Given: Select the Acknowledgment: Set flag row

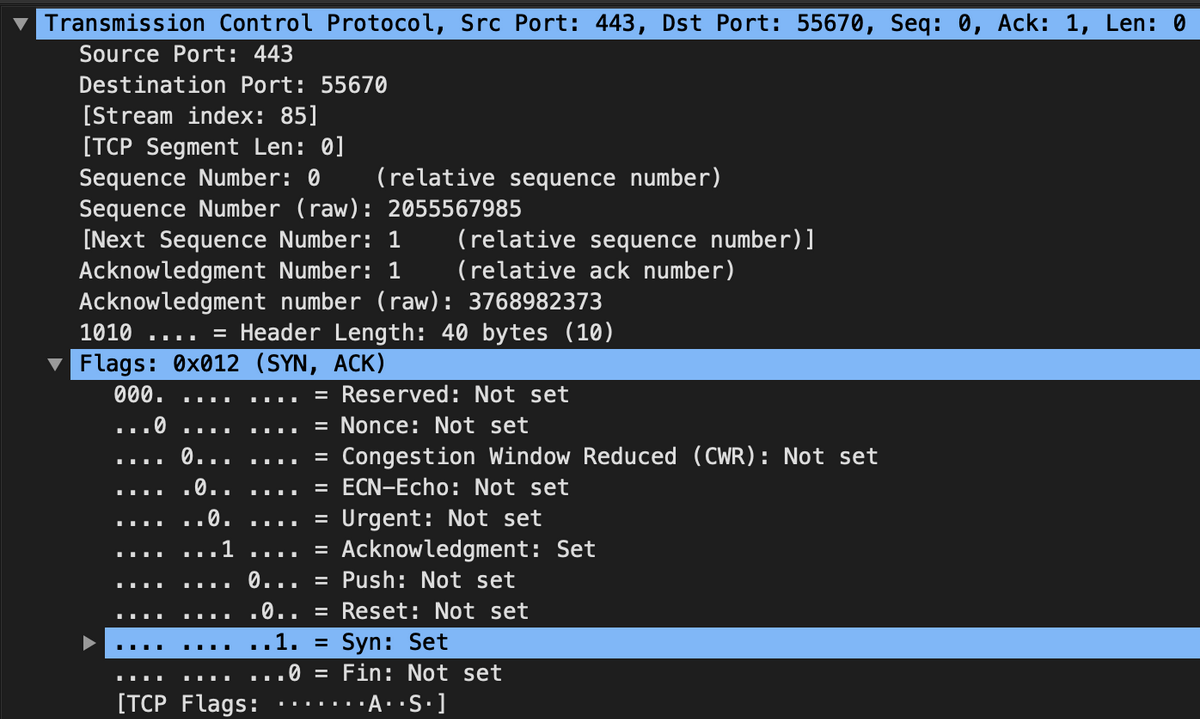Looking at the screenshot, I should (x=355, y=549).
